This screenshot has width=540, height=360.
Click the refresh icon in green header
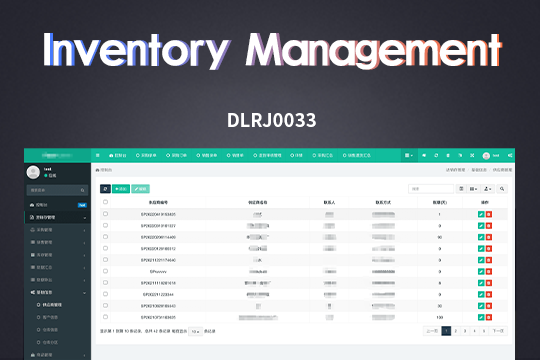point(436,155)
